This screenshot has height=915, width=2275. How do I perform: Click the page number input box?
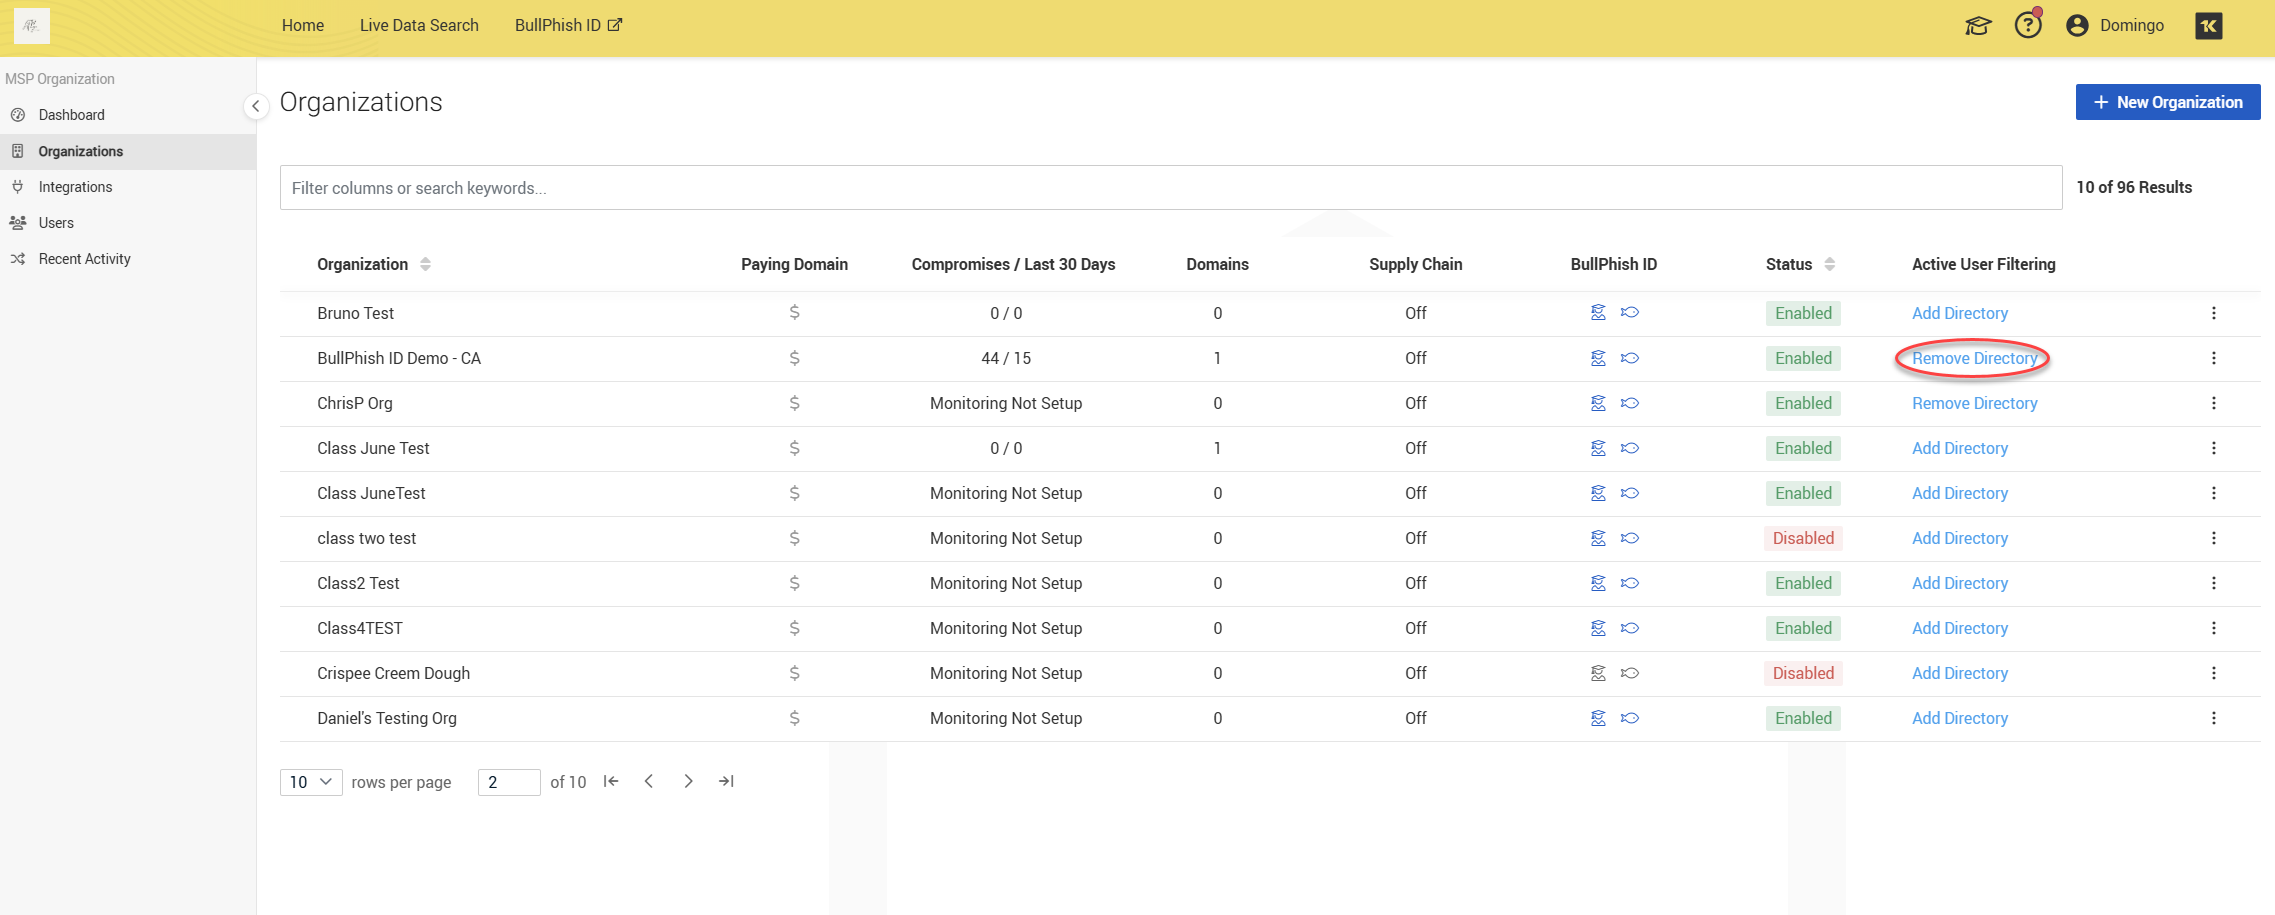[509, 782]
